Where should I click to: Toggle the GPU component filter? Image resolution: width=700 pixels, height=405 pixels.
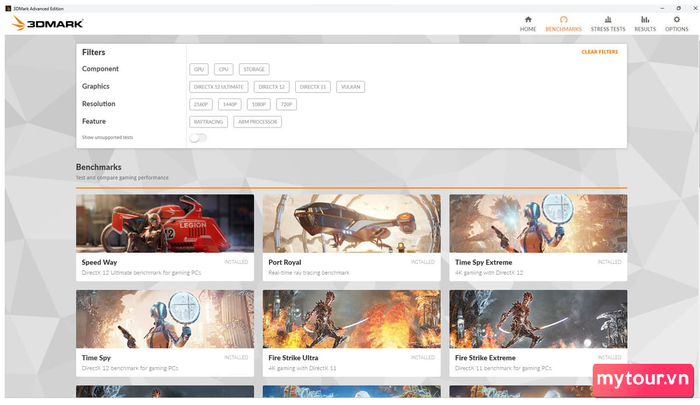click(x=199, y=69)
